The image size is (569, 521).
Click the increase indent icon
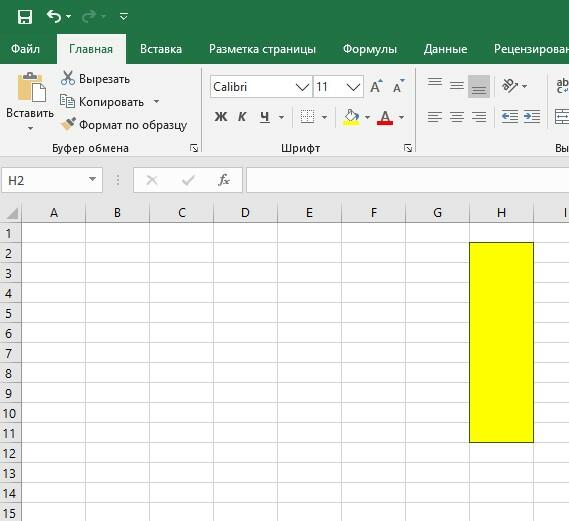[x=532, y=117]
